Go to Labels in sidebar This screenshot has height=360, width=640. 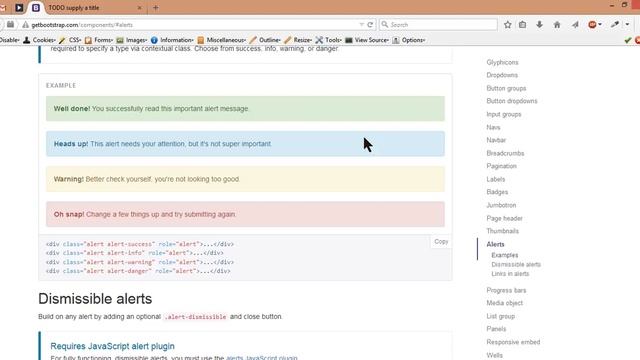(496, 179)
